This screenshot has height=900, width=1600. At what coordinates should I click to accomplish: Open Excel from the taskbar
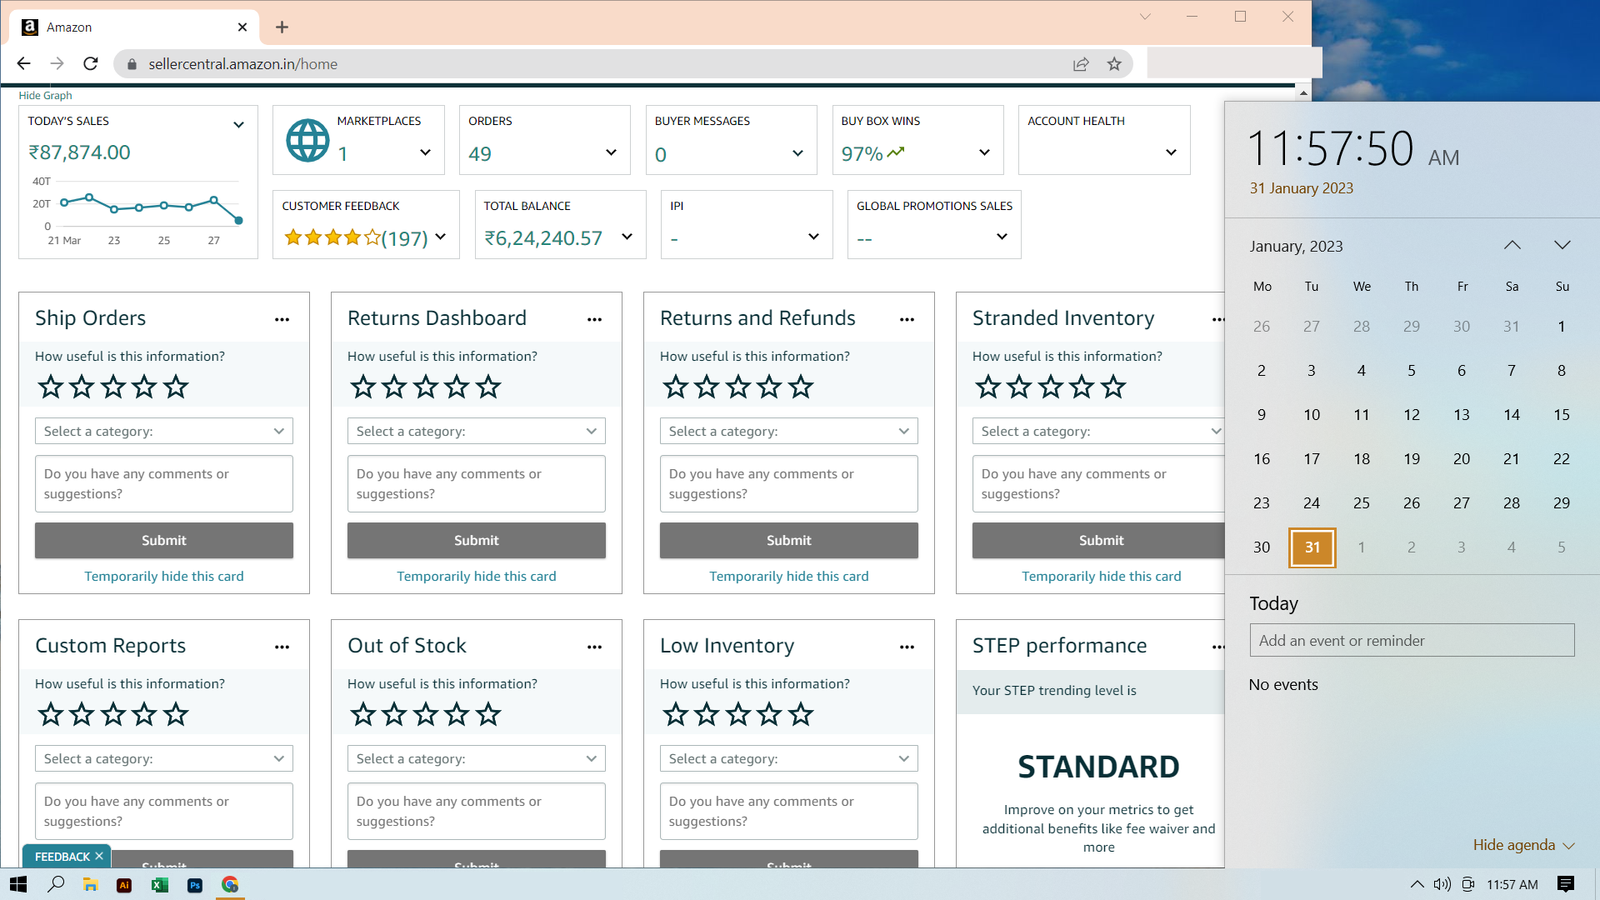(159, 885)
